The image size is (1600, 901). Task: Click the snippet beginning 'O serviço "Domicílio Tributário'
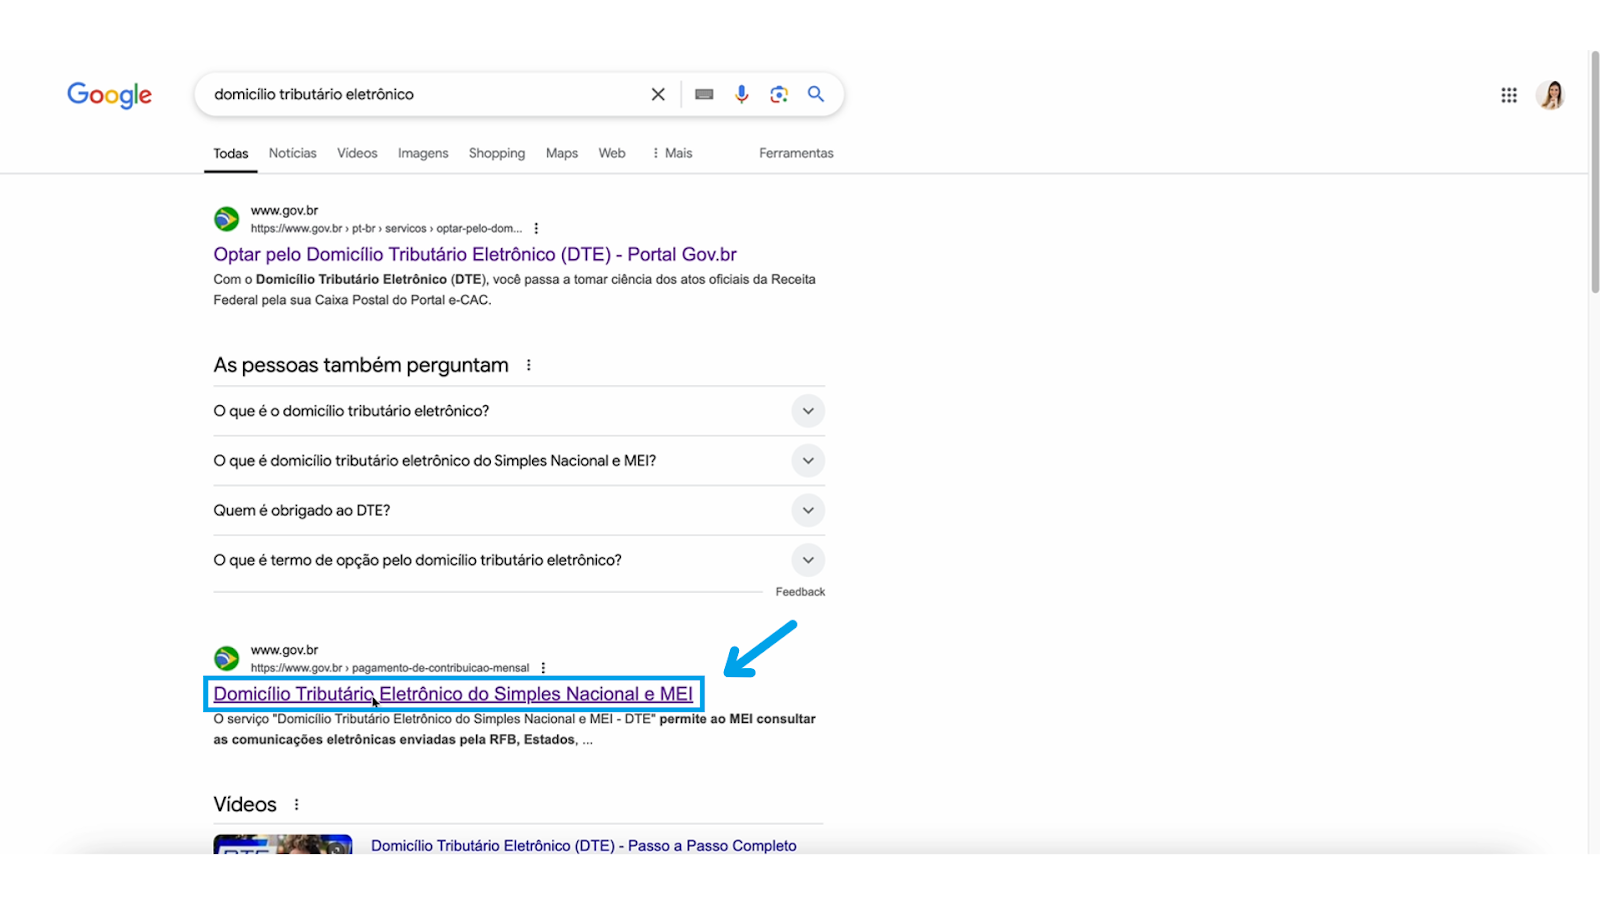514,729
